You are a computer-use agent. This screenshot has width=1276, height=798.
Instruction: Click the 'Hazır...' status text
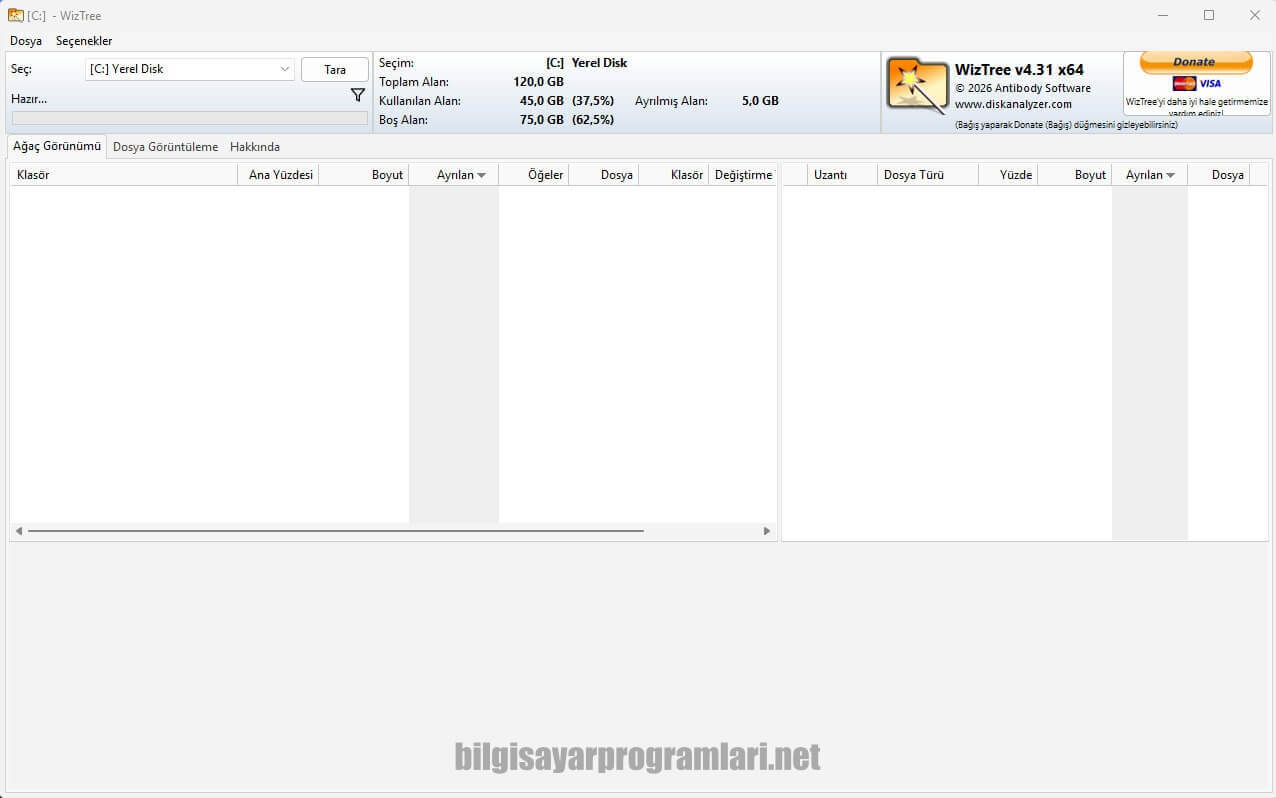tap(29, 99)
